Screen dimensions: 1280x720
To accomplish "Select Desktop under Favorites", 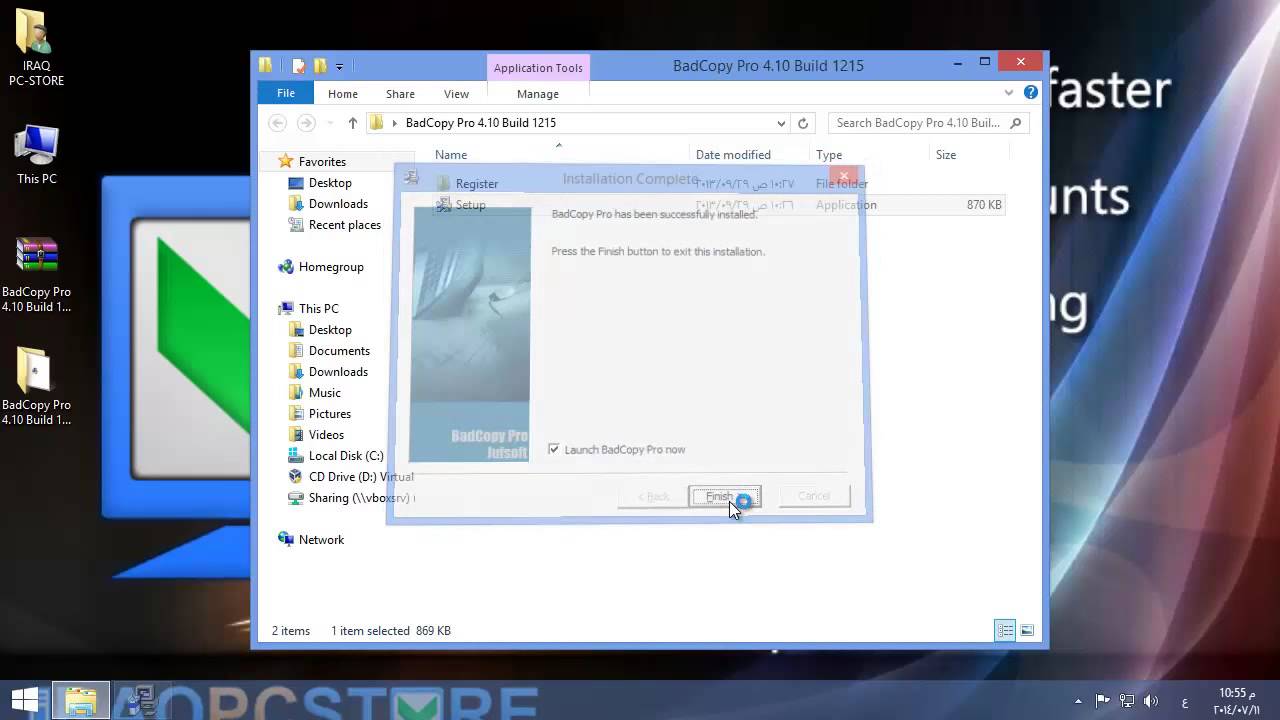I will click(x=330, y=183).
